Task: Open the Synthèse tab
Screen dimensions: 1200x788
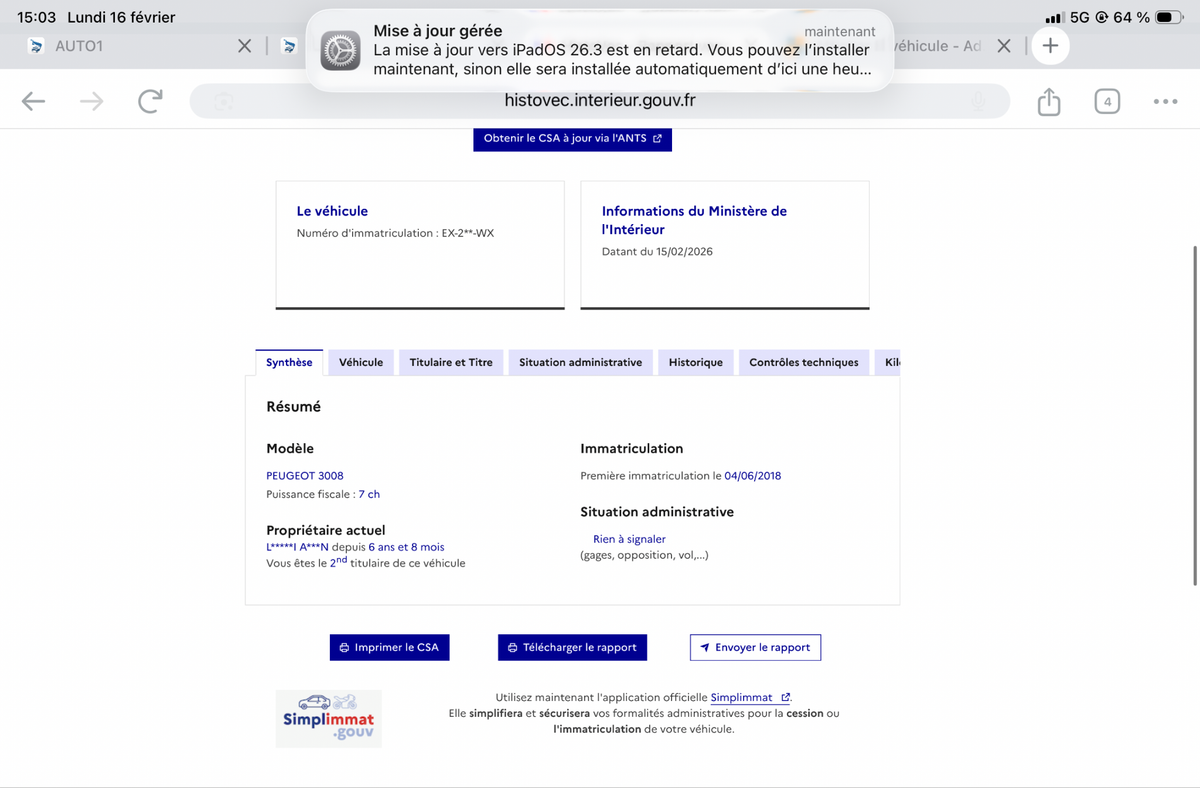Action: click(x=289, y=362)
